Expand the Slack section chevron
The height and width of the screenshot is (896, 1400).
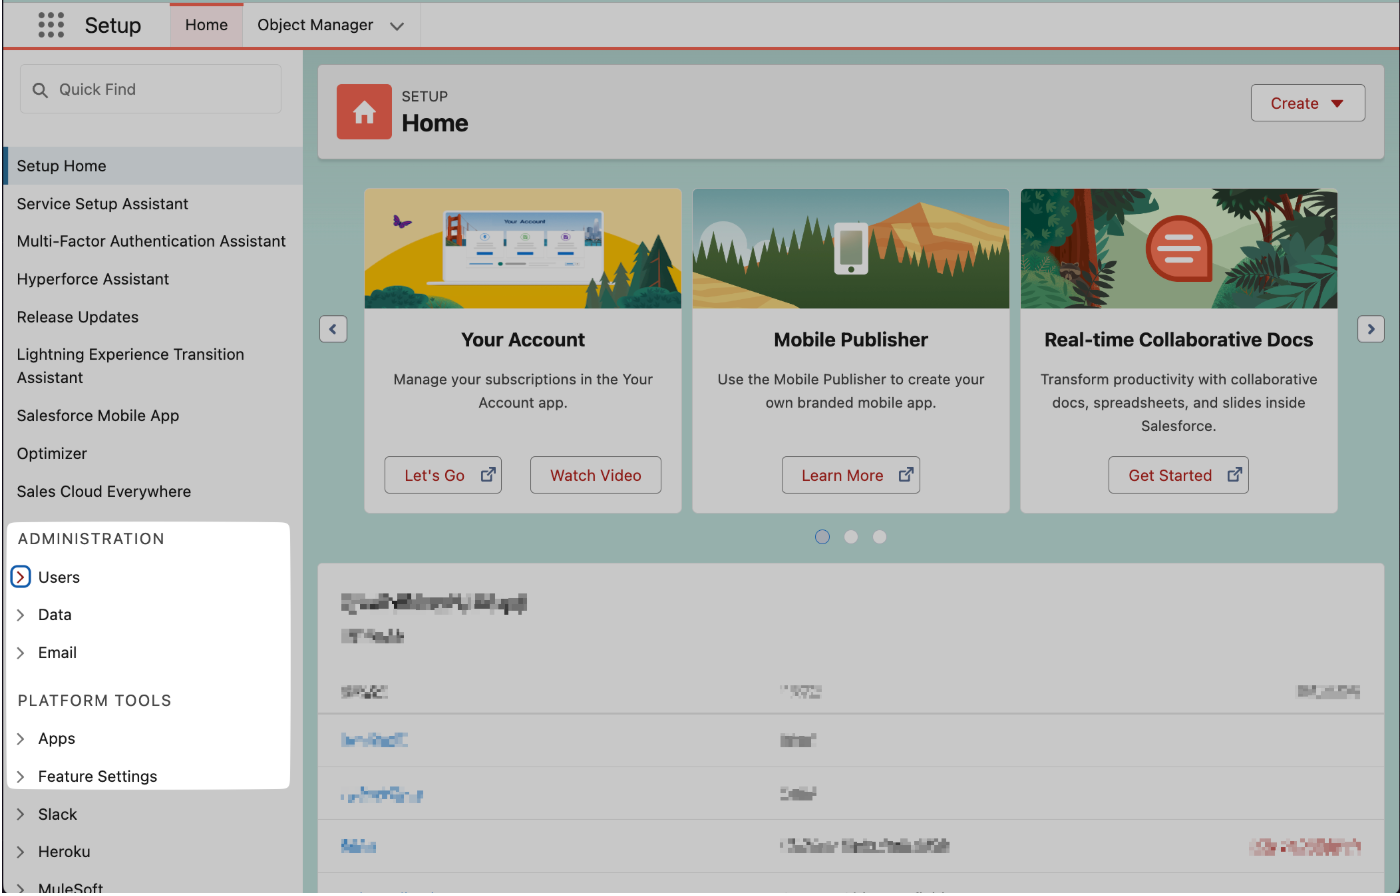coord(21,815)
